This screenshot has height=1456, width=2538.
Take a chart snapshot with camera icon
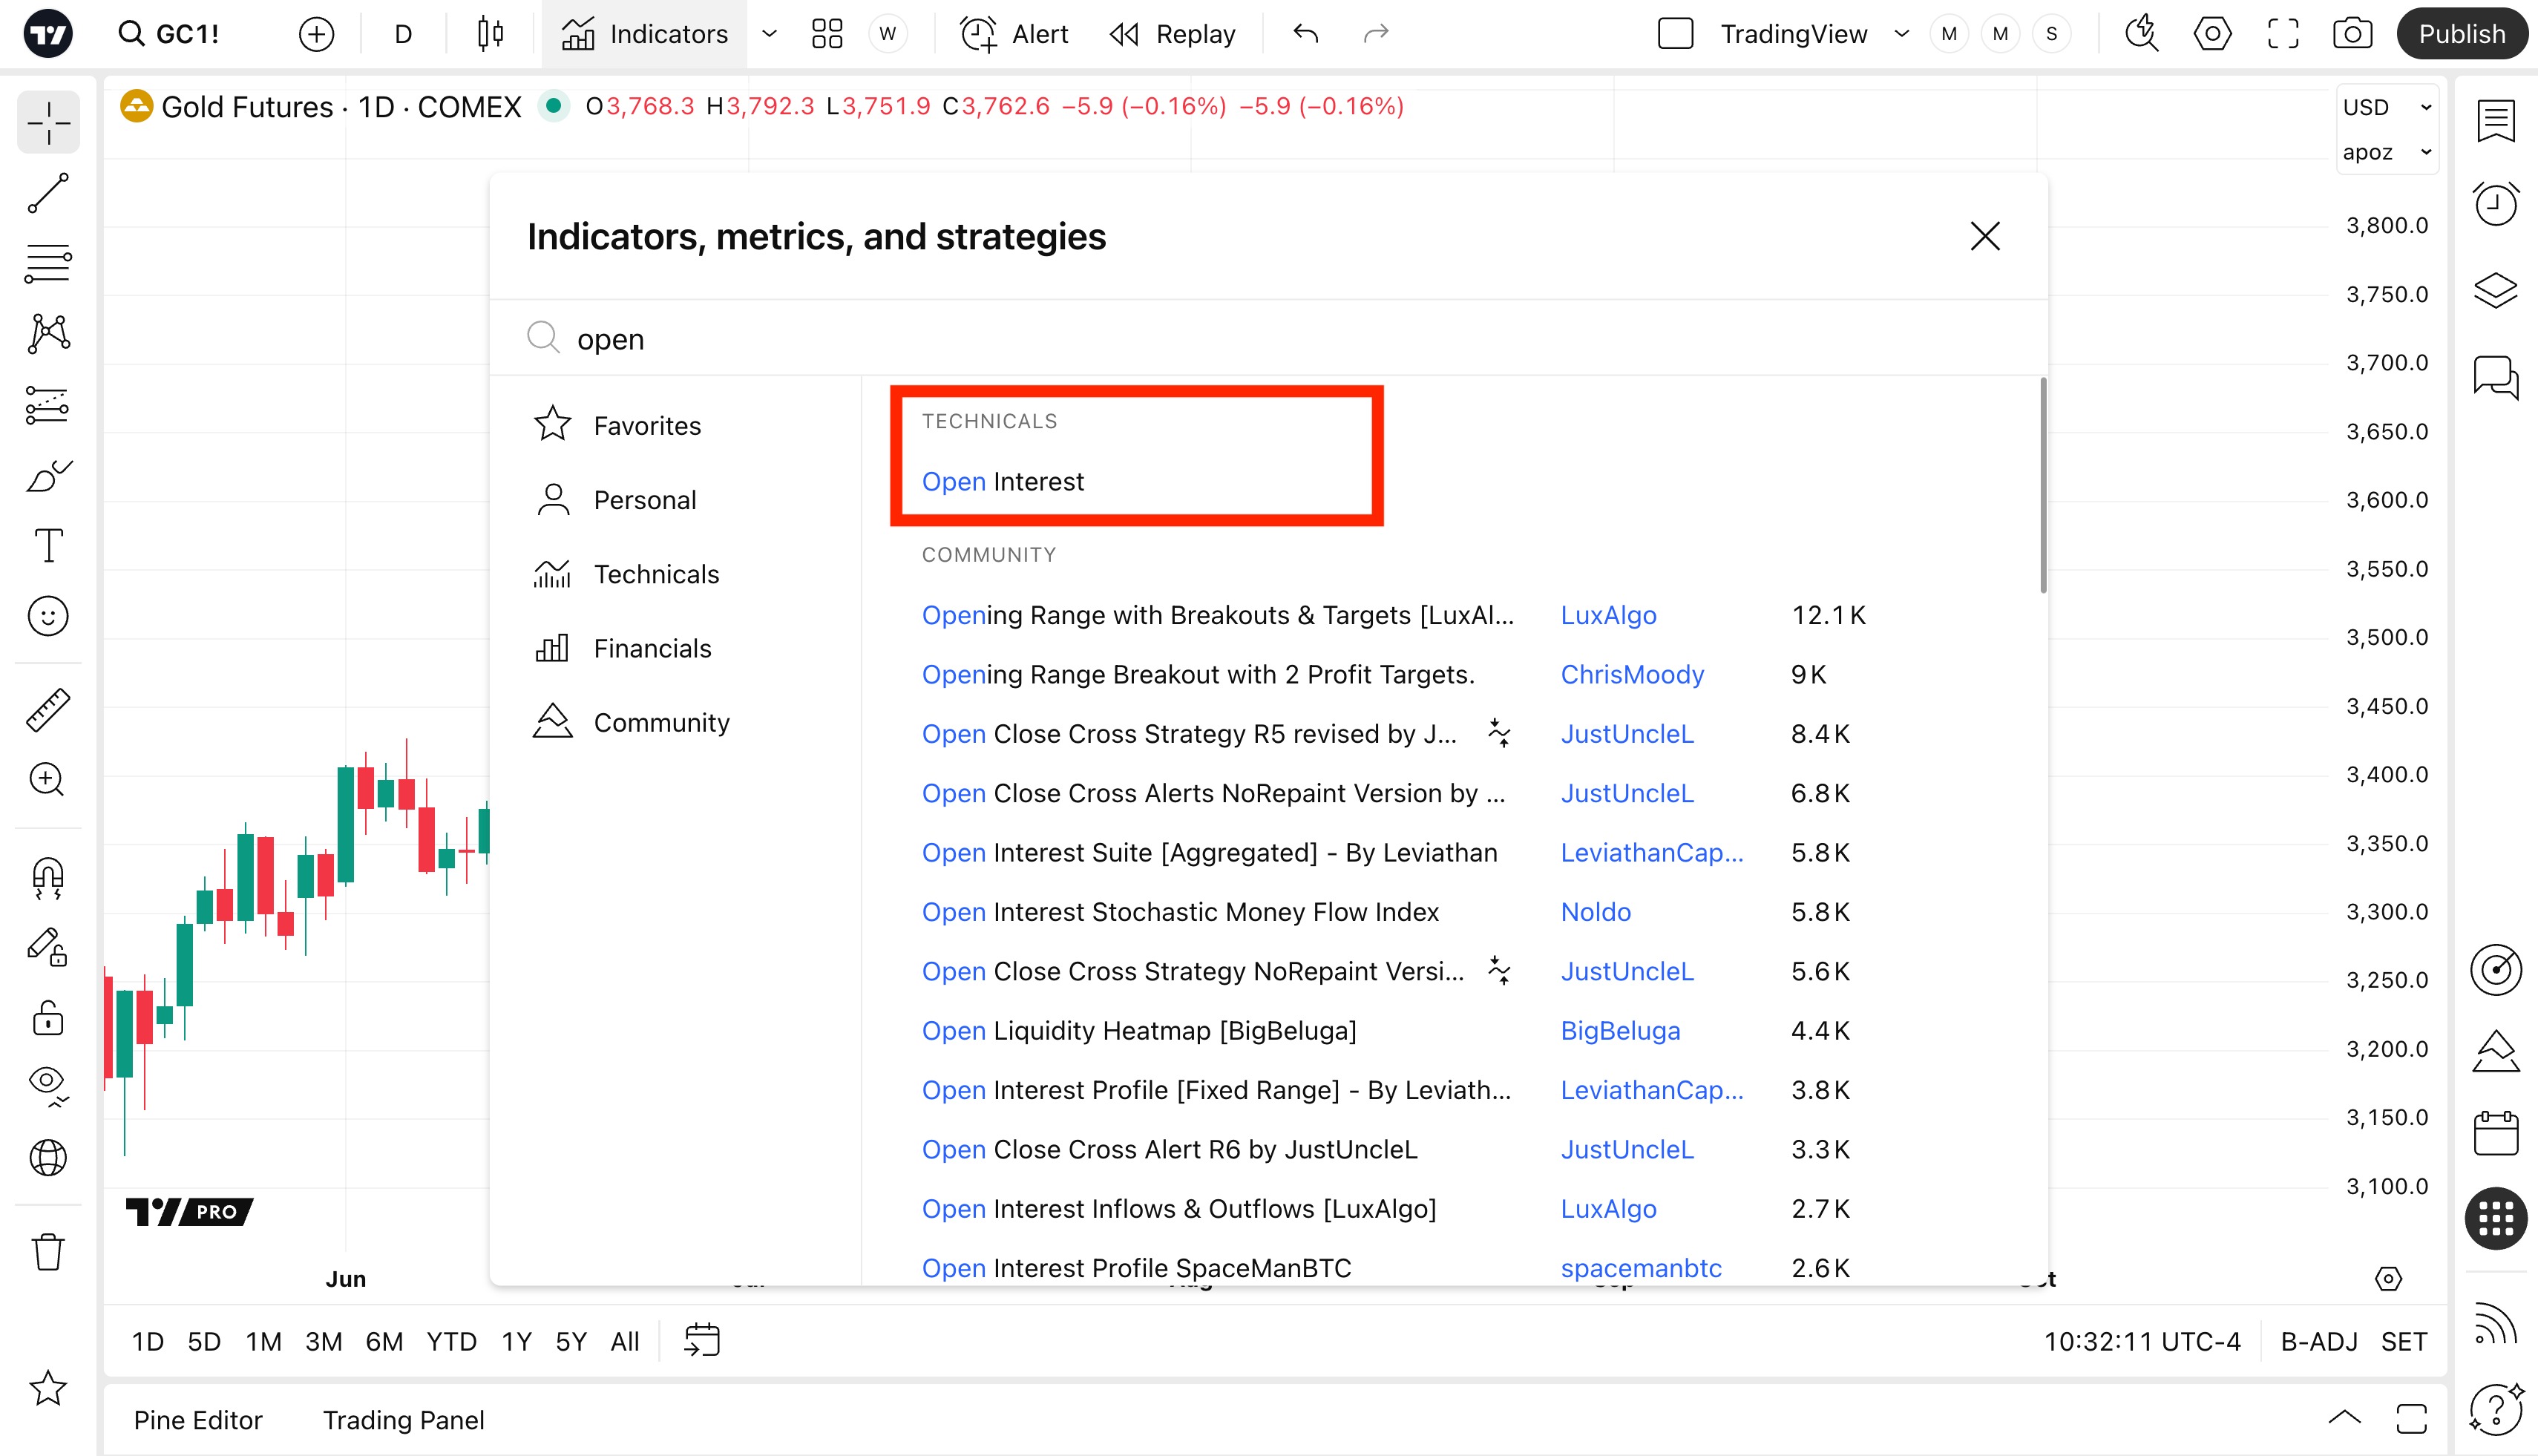point(2352,34)
